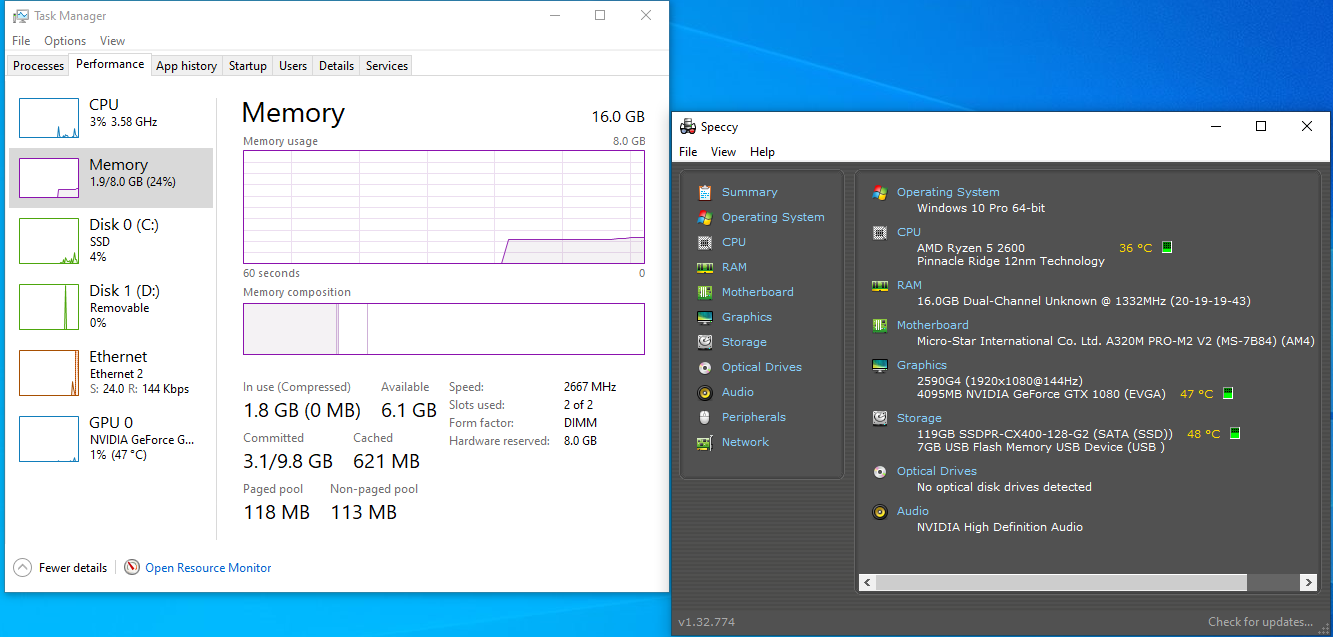
Task: Click the drive icon beside Storage summary heading
Action: click(880, 418)
